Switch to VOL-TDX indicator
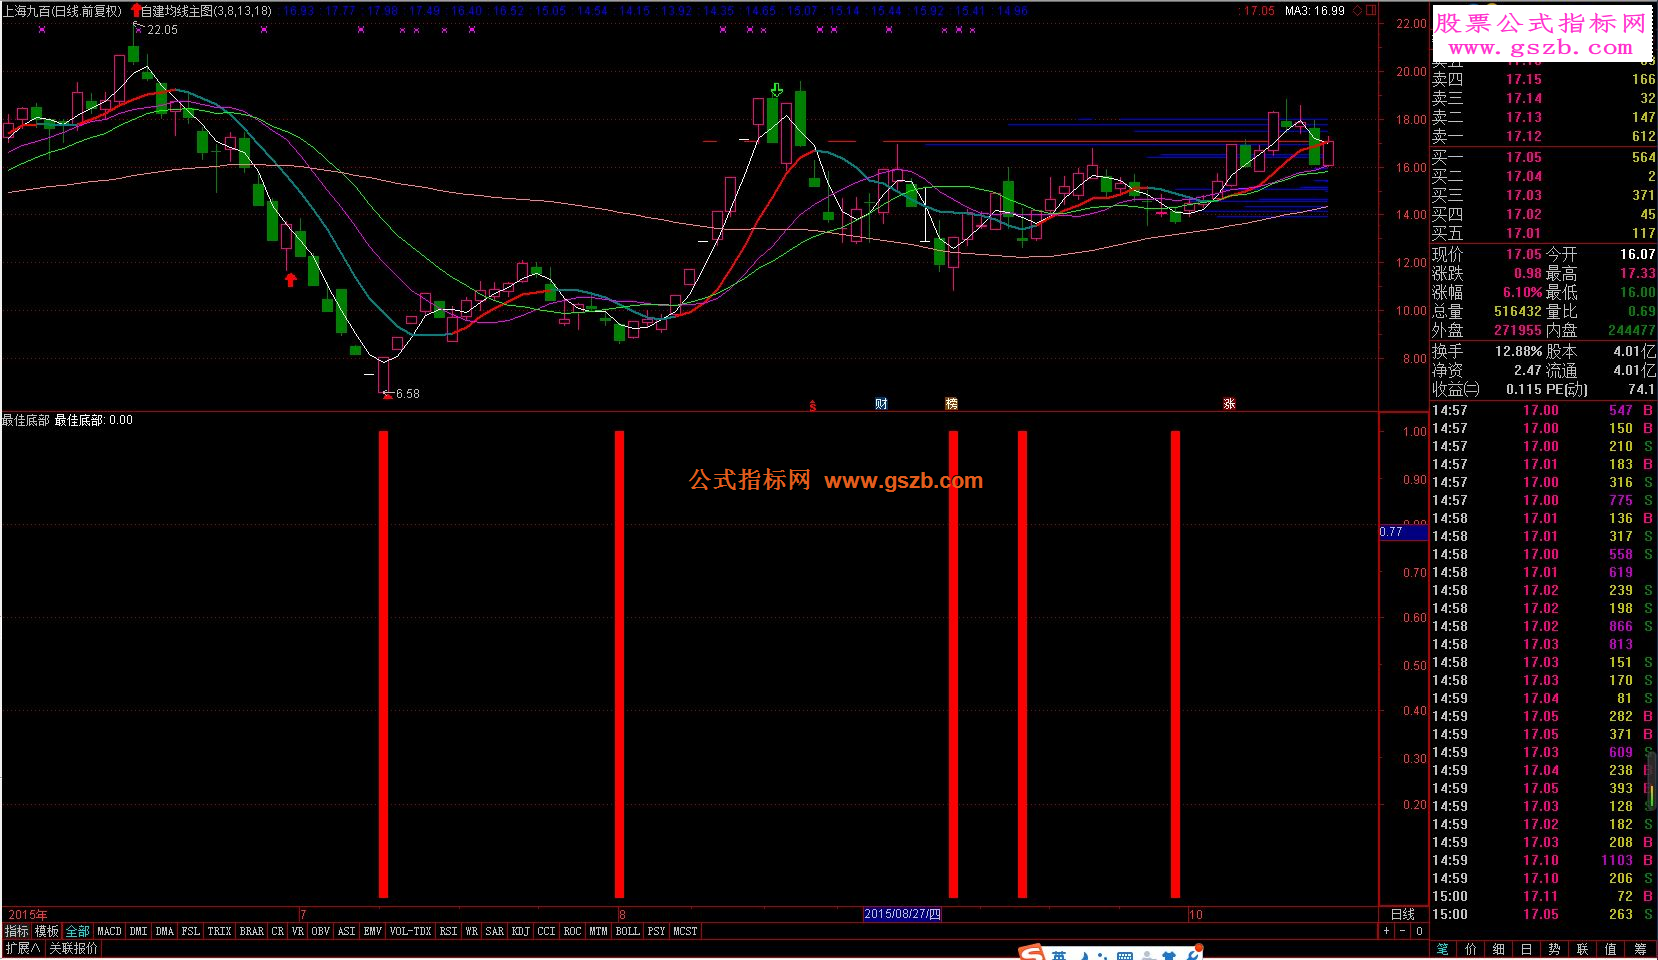Screen dimensions: 1658x960 (x=410, y=931)
